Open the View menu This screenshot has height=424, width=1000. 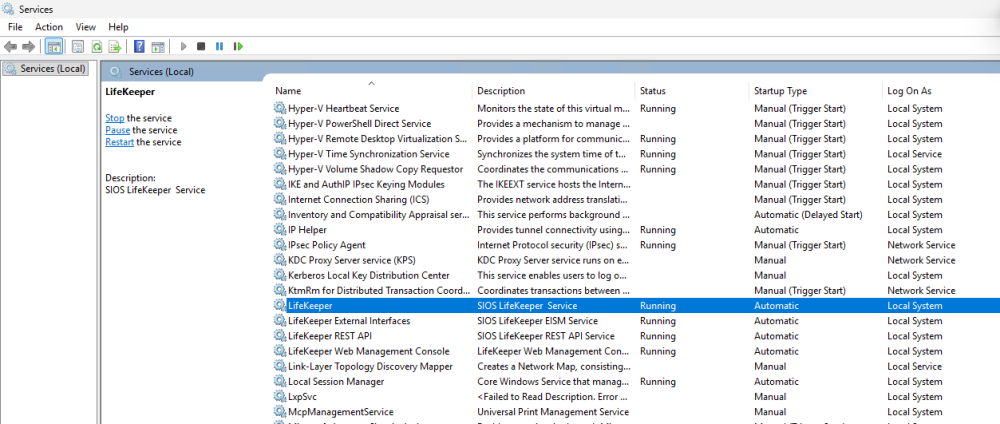85,27
